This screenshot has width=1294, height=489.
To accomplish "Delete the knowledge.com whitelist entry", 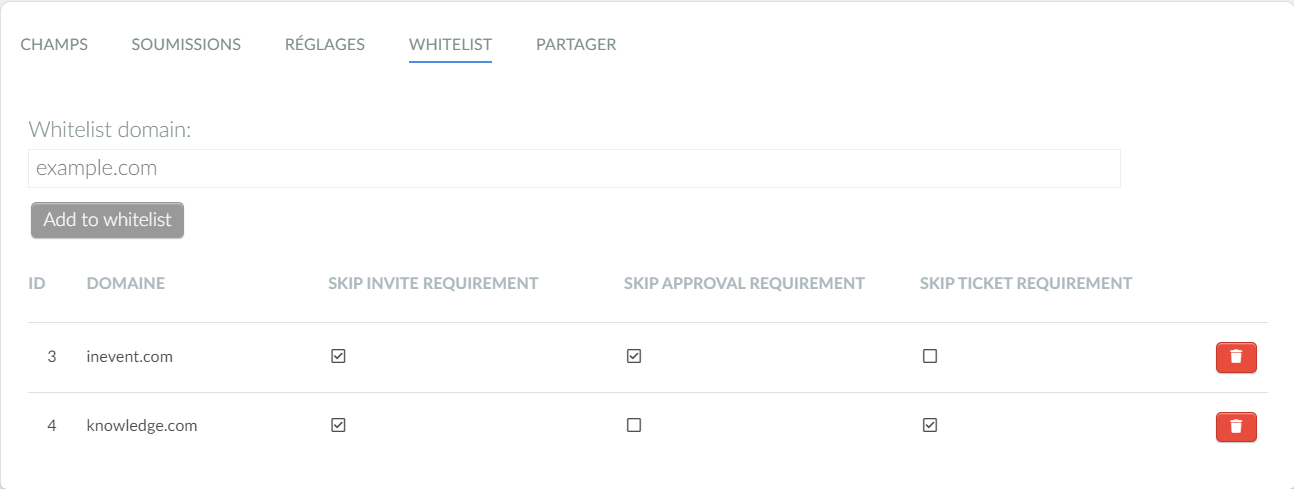I will coord(1236,427).
